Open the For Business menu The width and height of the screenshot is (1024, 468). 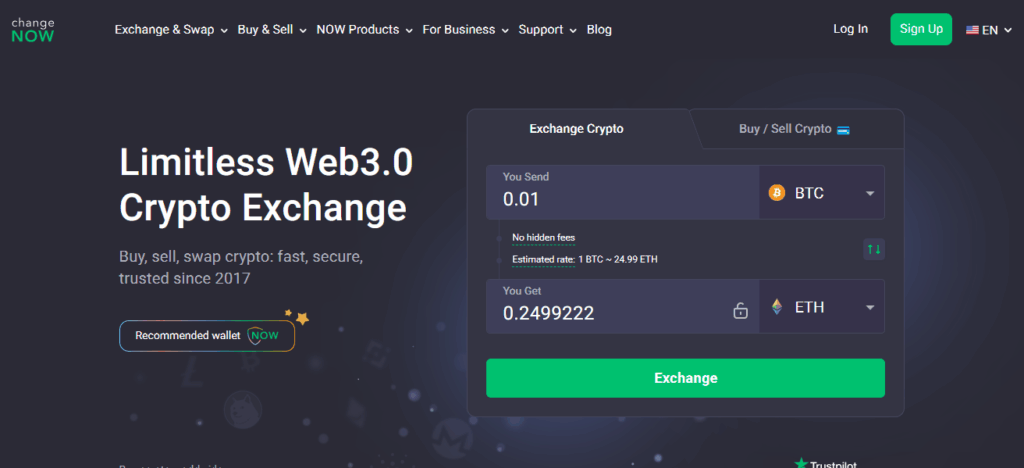point(465,30)
